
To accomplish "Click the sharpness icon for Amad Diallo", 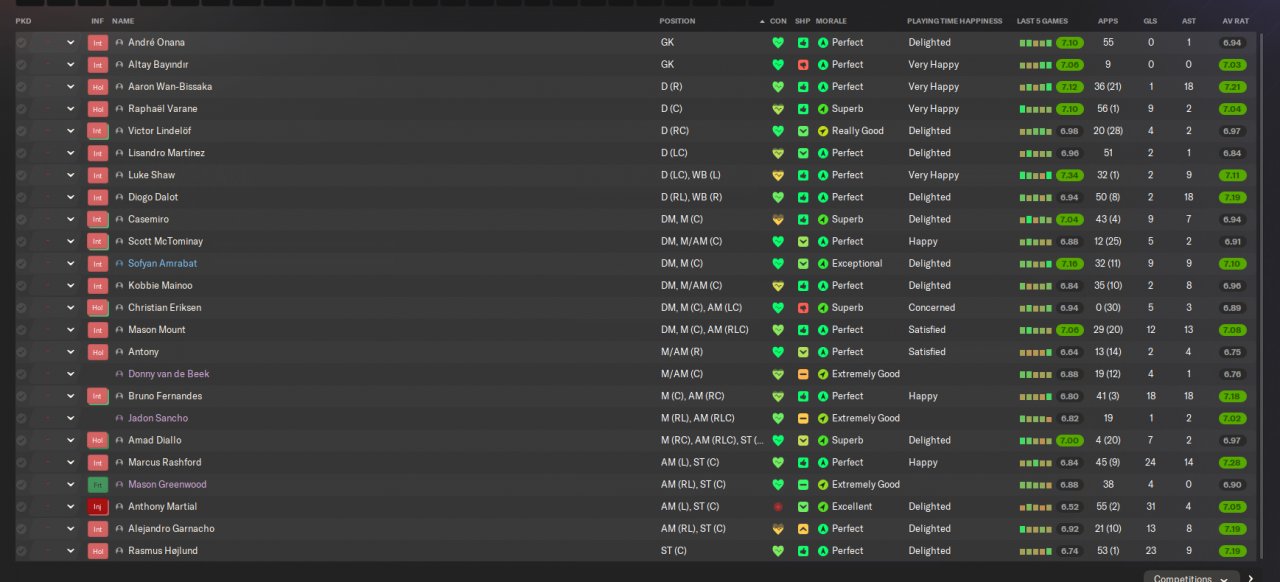I will pyautogui.click(x=803, y=440).
